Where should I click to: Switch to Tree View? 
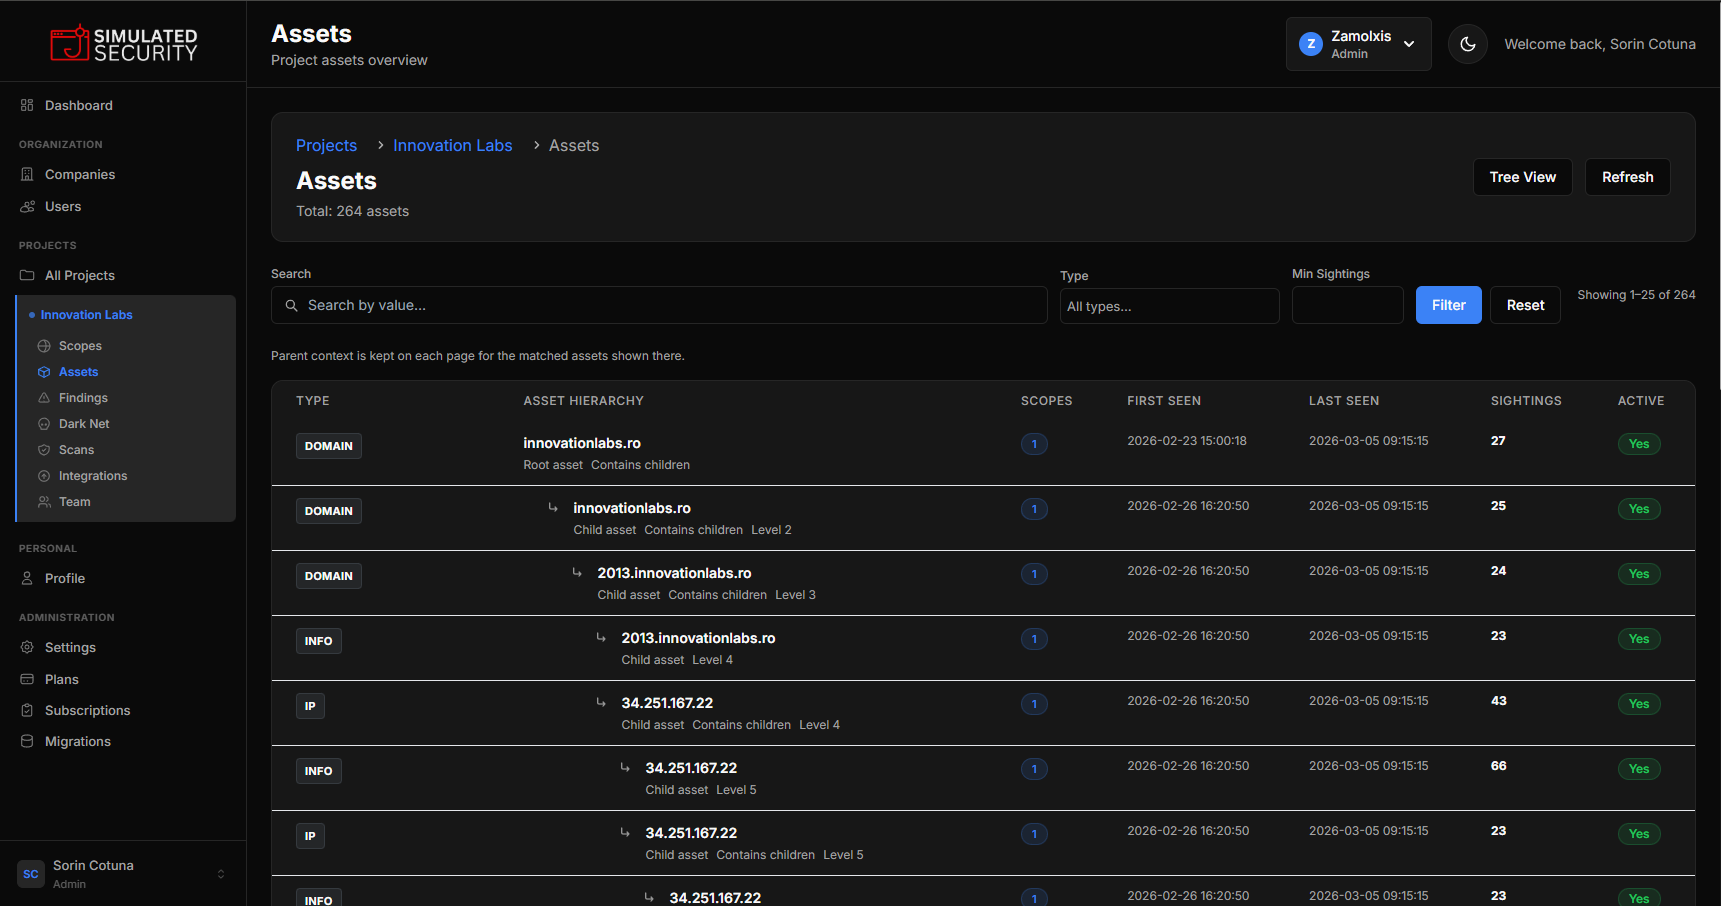[x=1522, y=177]
